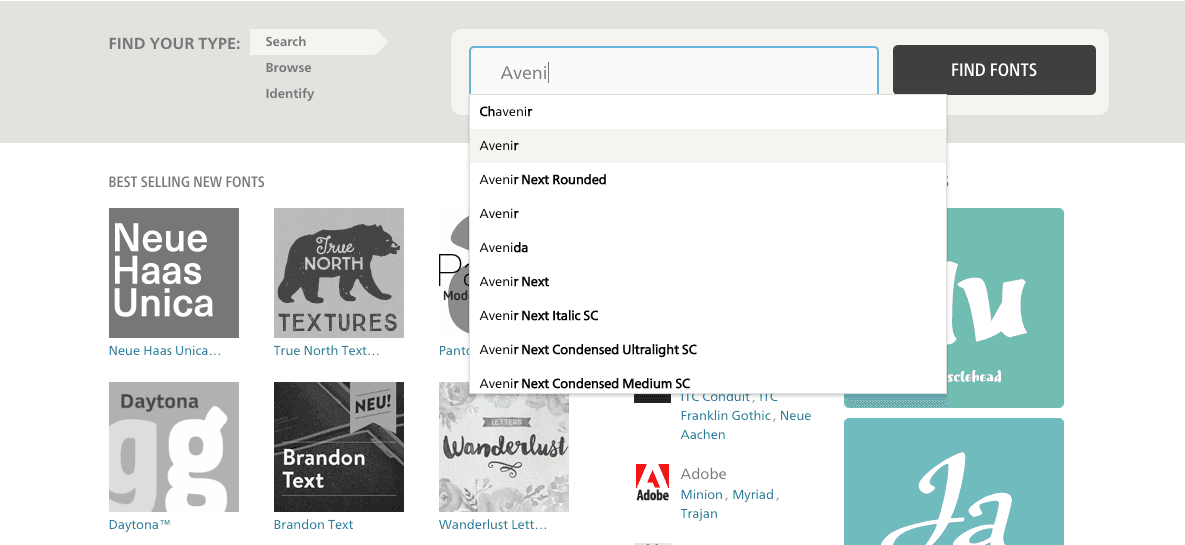
Task: Click the FIND FONTS button
Action: (994, 70)
